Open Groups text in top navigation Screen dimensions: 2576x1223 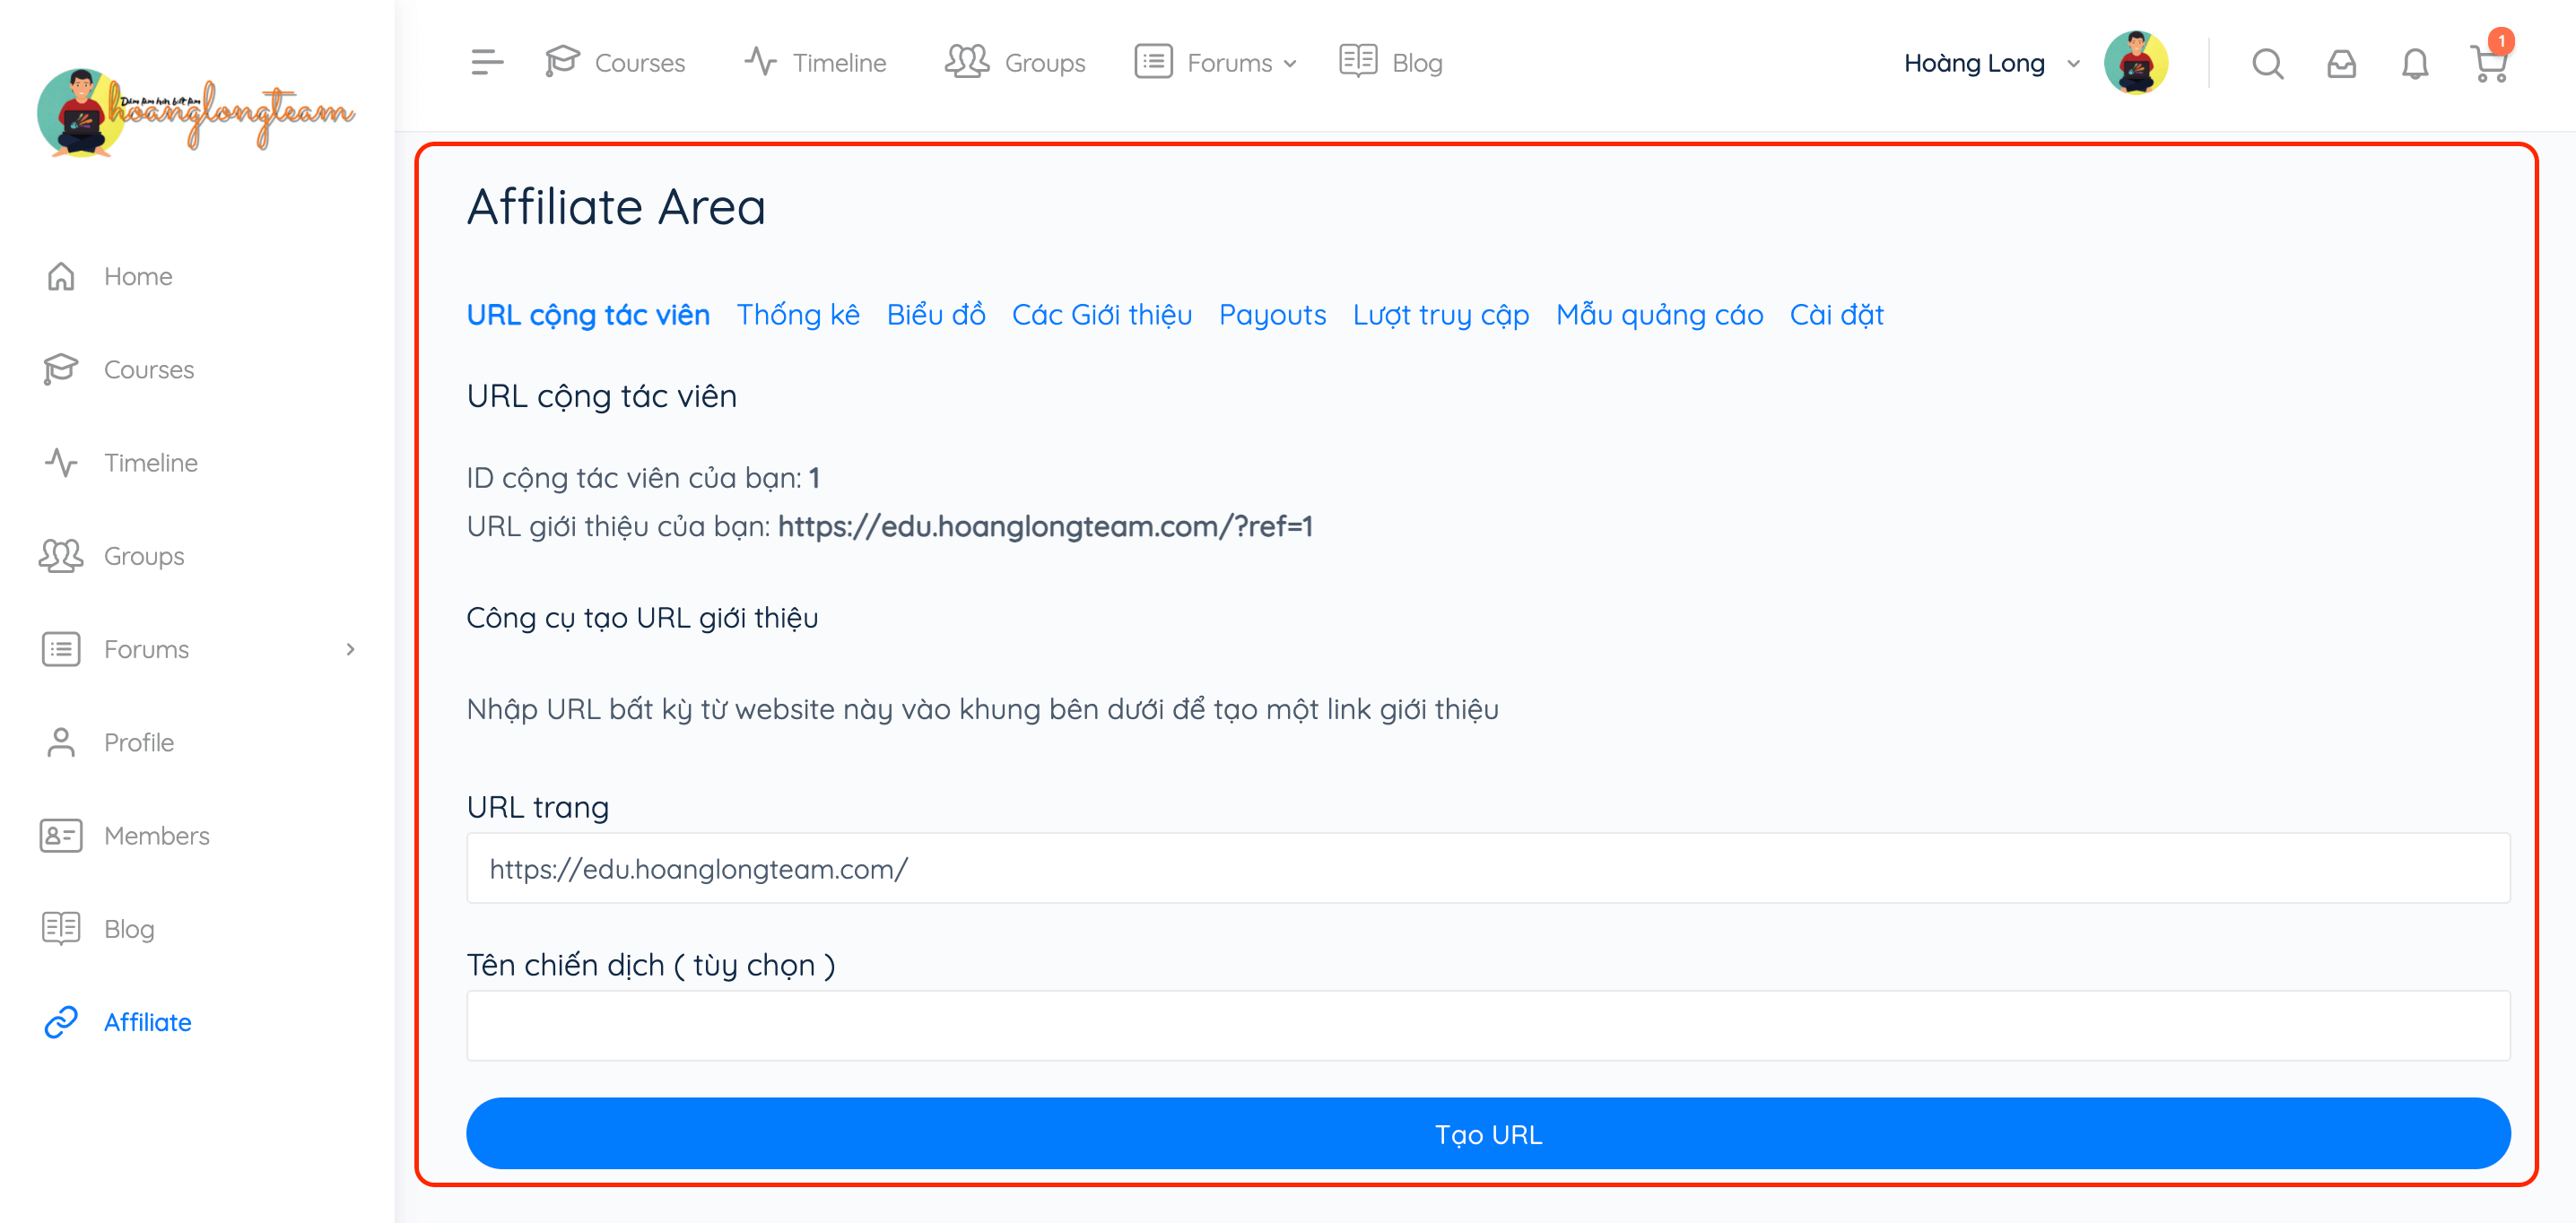(1044, 63)
